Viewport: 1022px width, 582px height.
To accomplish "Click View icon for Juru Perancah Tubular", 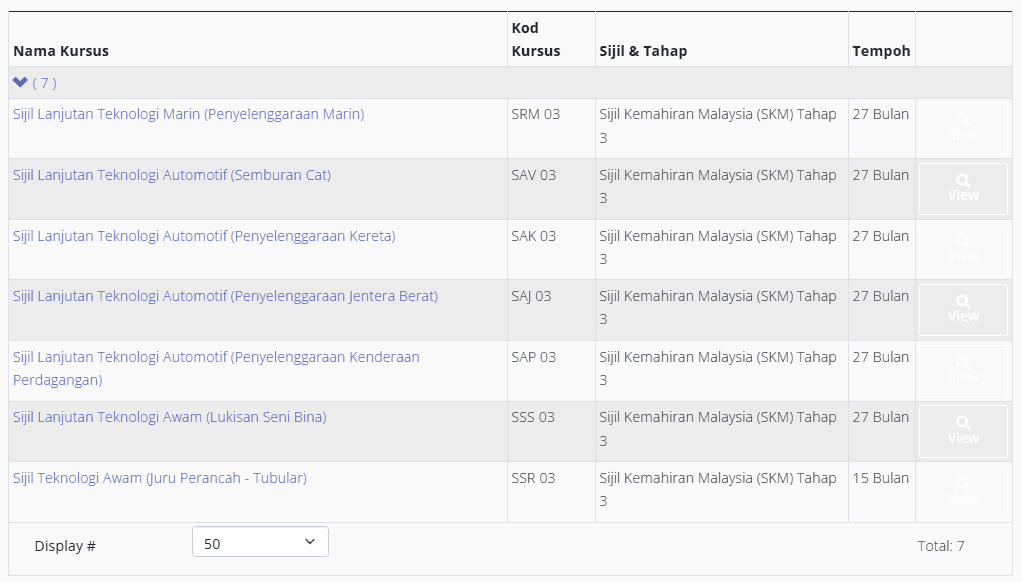I will (x=963, y=491).
